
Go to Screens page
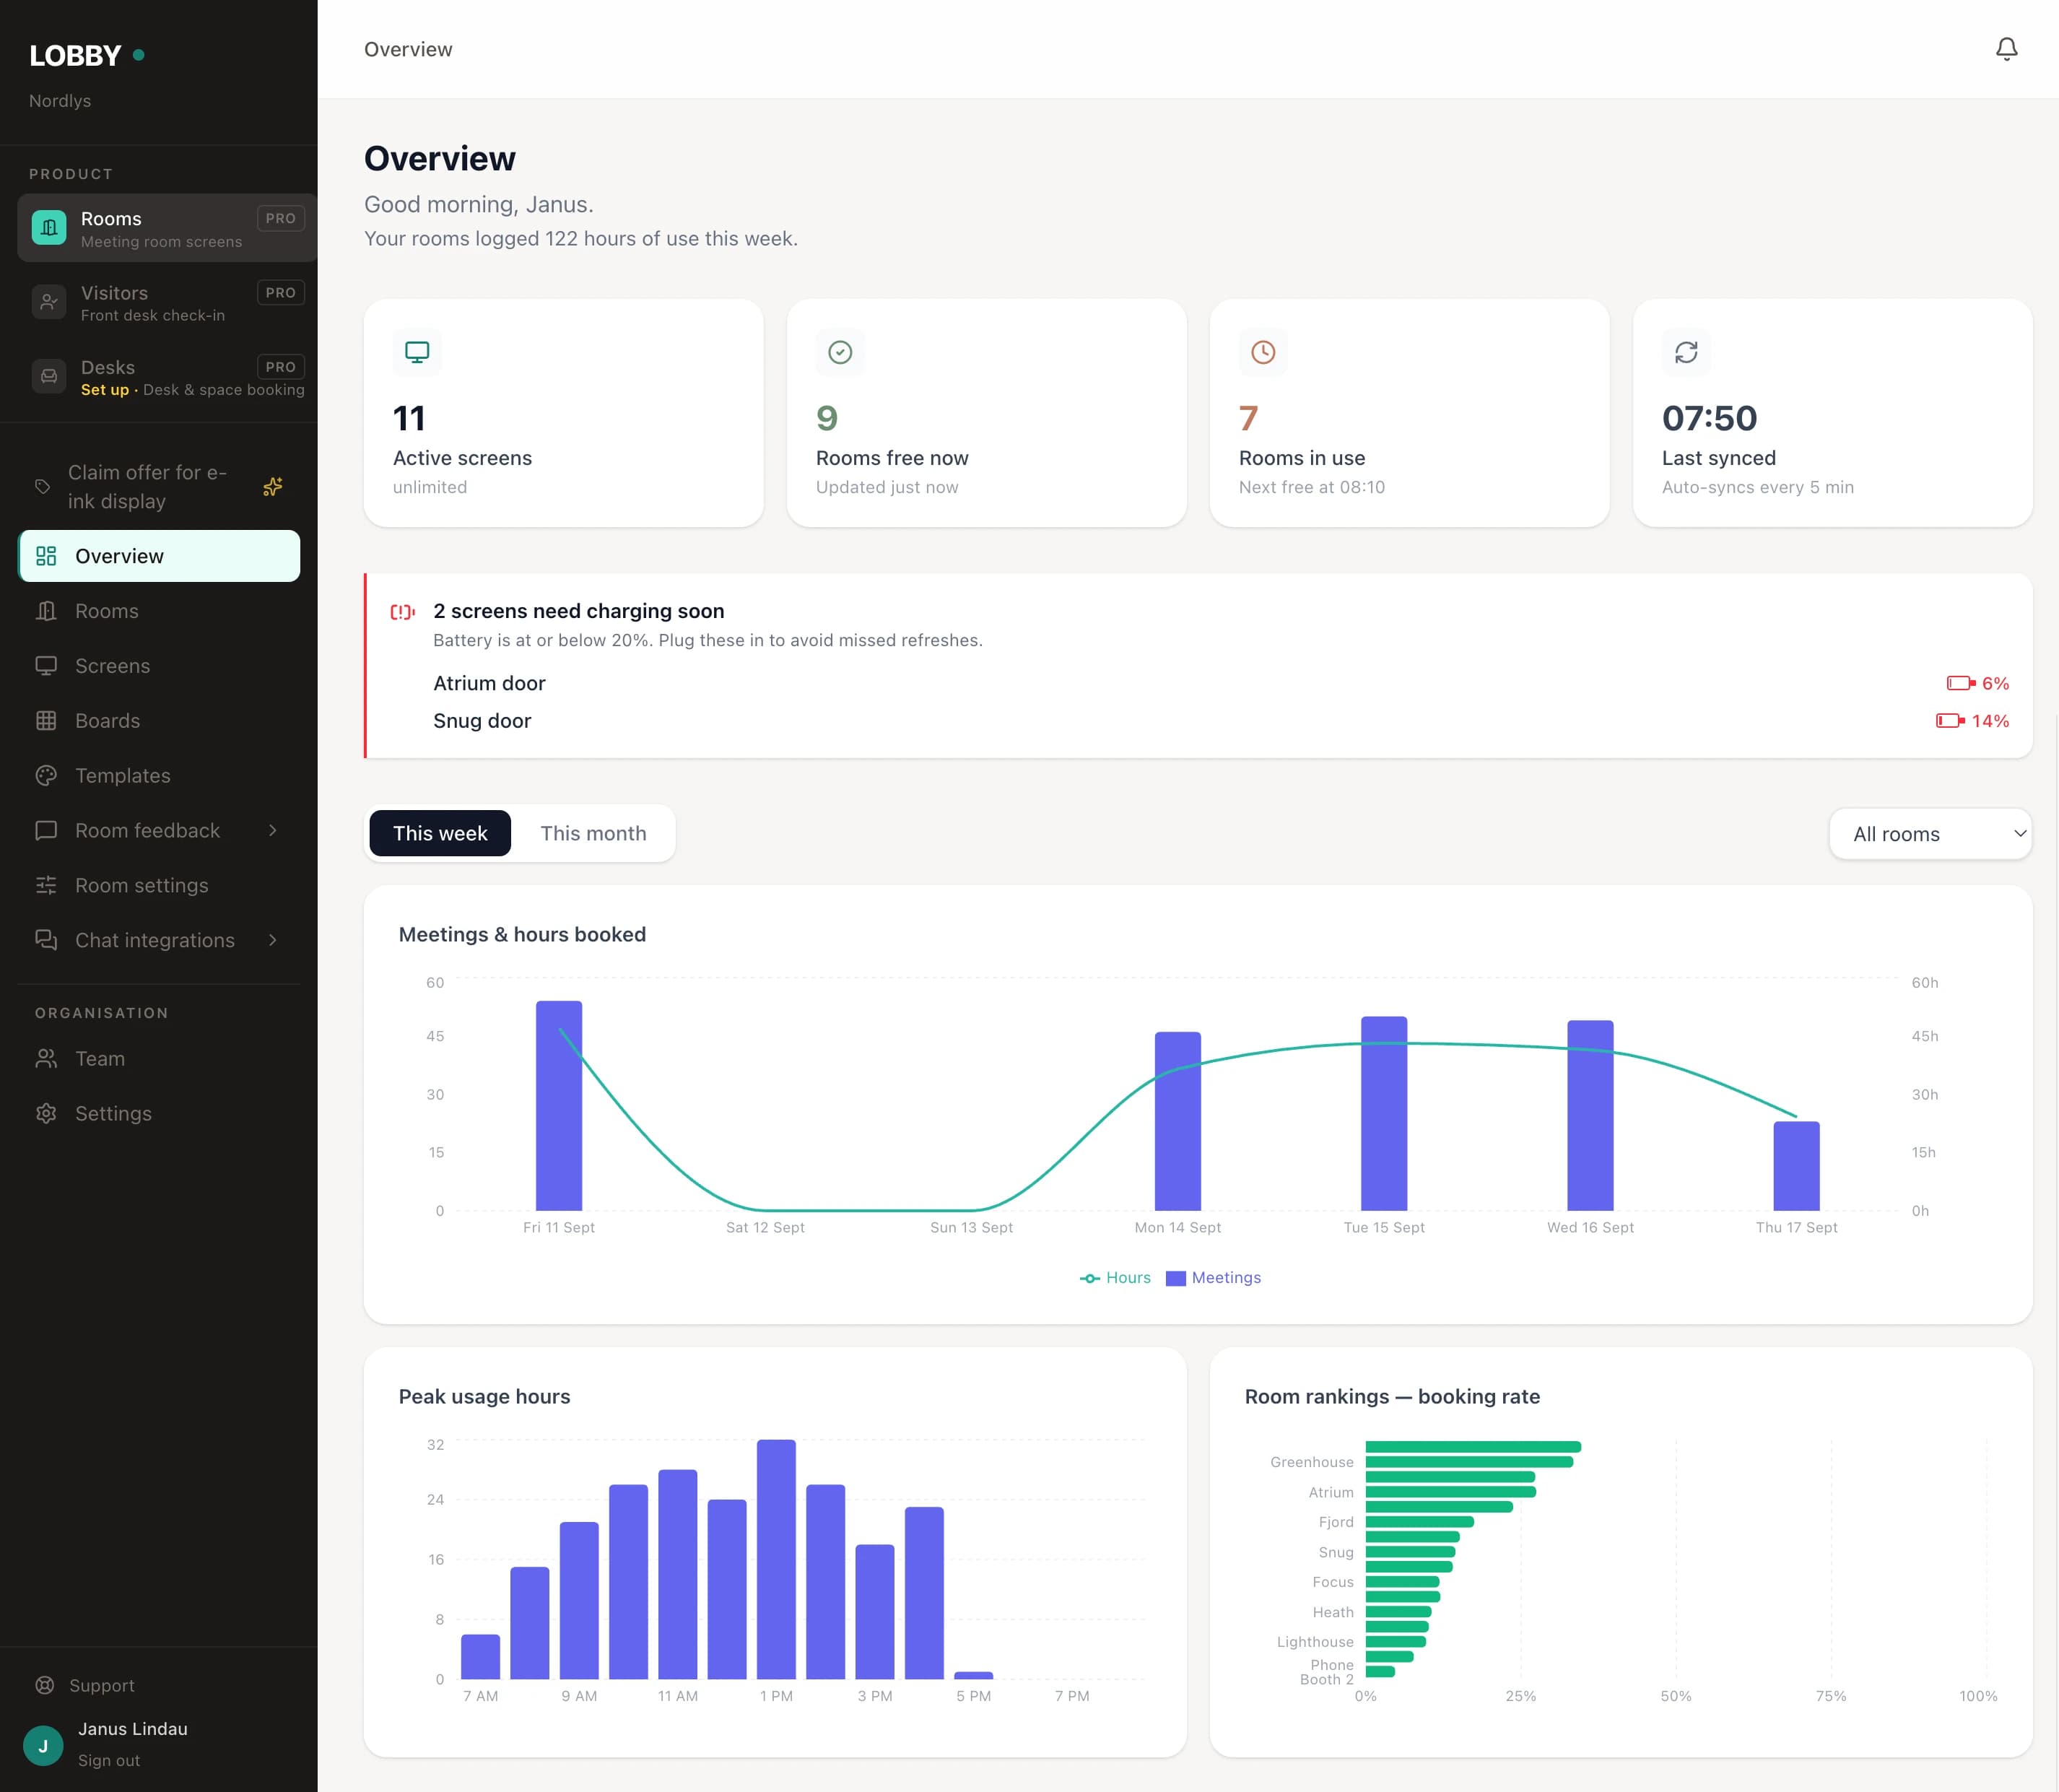pos(159,666)
